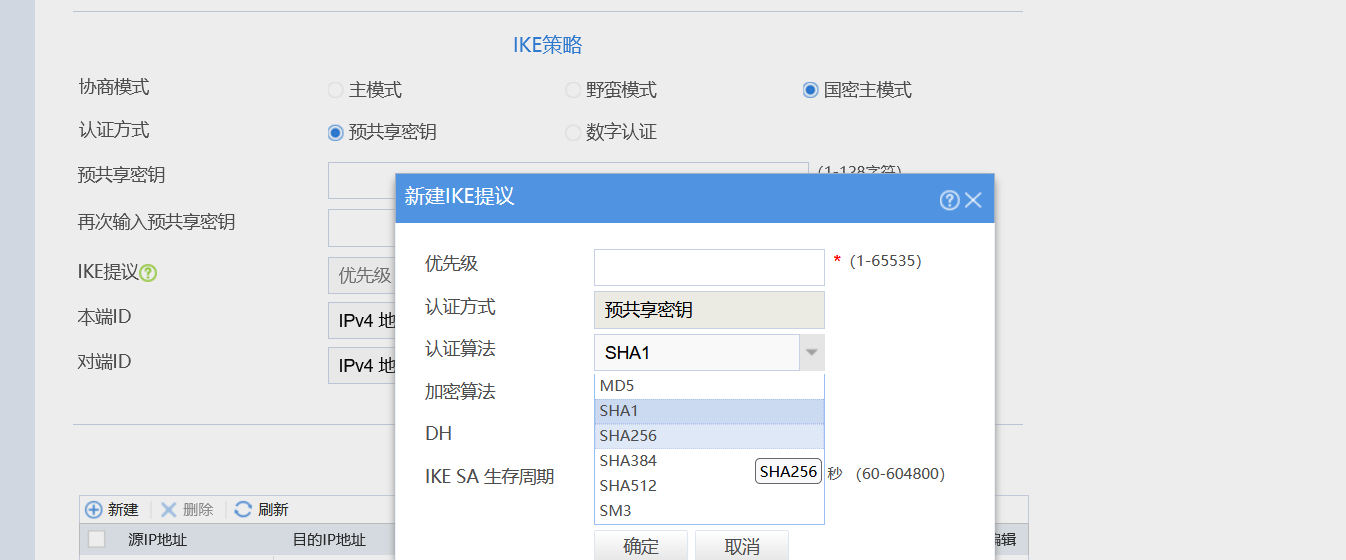Close the 新建IKE提议 dialog

tap(973, 200)
